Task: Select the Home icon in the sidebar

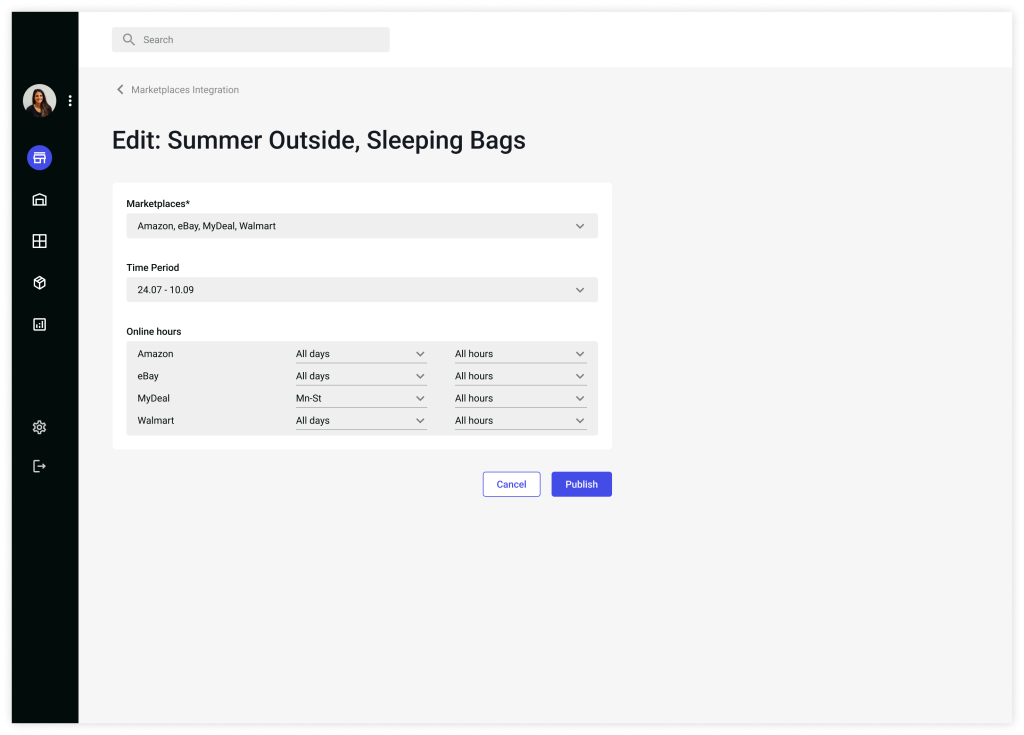Action: click(x=38, y=199)
